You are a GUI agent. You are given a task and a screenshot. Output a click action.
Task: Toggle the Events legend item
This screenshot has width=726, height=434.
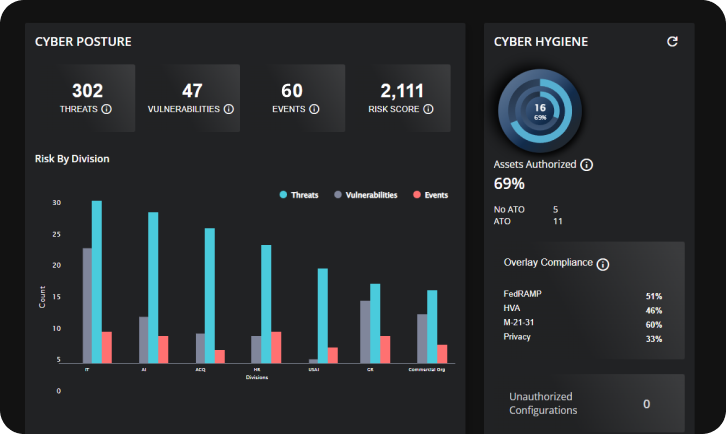coord(430,195)
